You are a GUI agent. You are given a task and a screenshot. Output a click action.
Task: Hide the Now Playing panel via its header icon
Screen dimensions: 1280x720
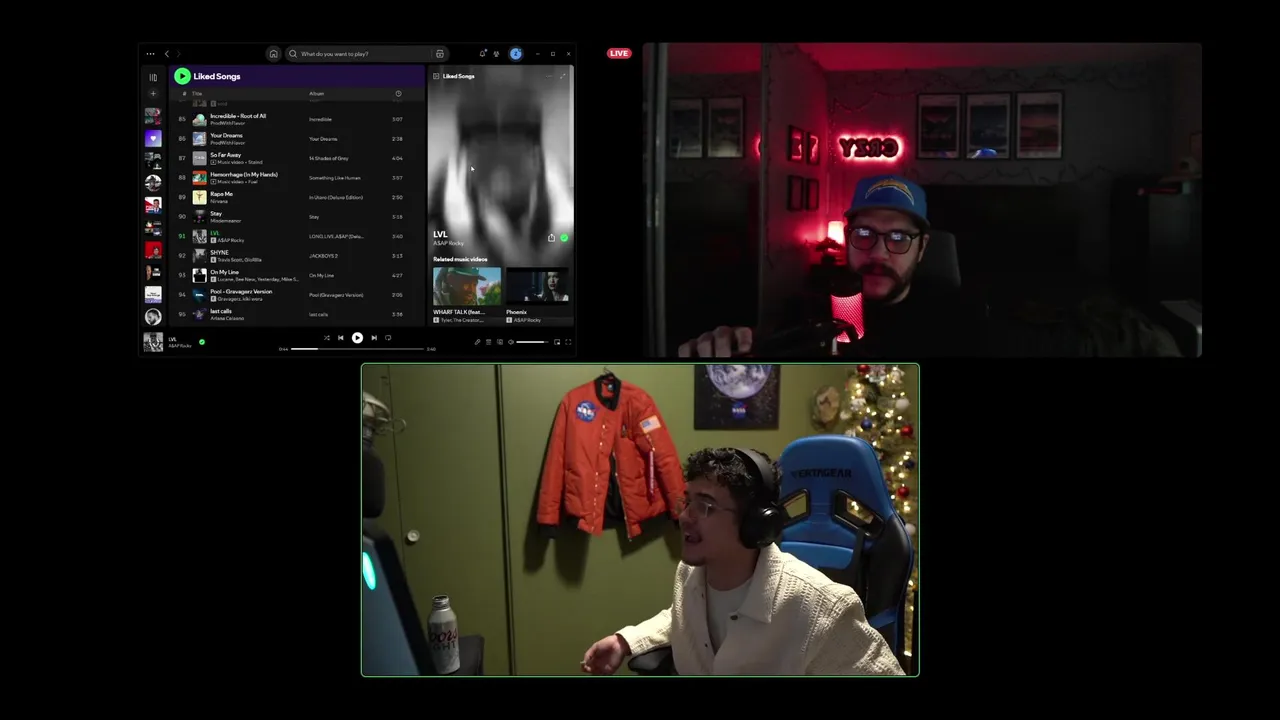(436, 76)
